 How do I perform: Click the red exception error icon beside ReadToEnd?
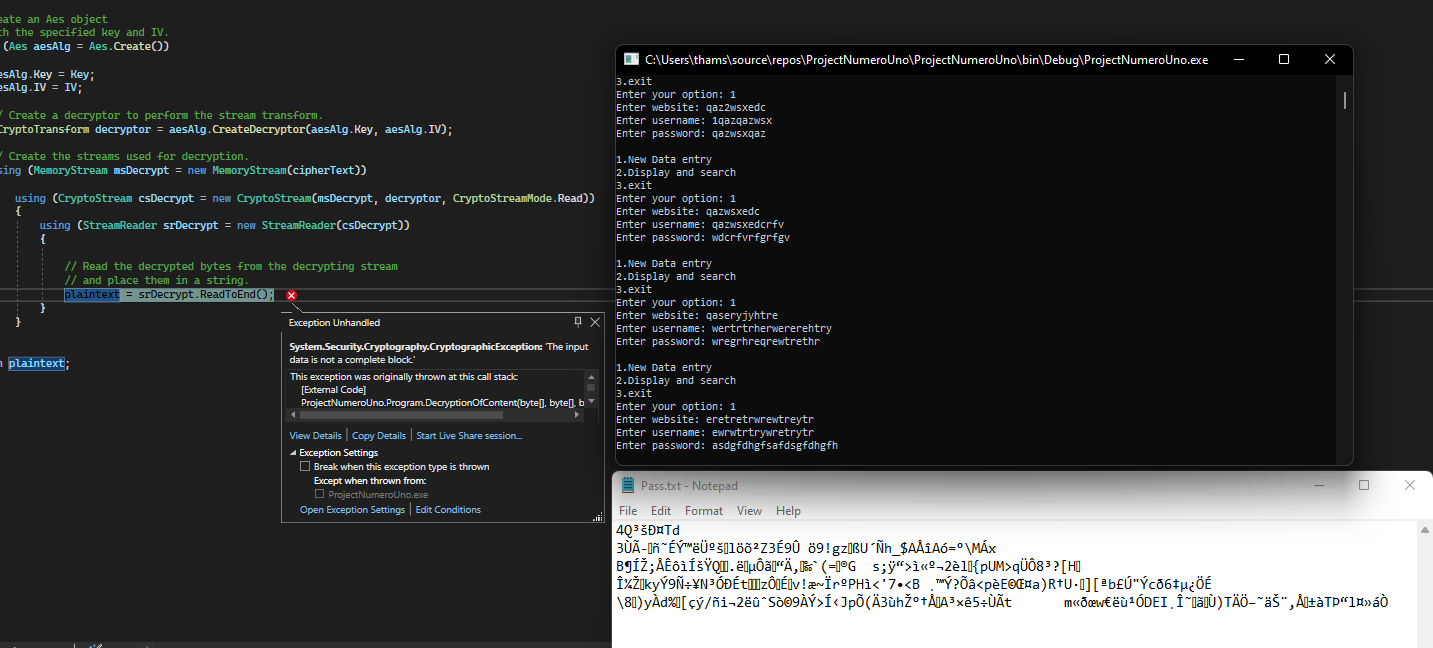pos(291,295)
